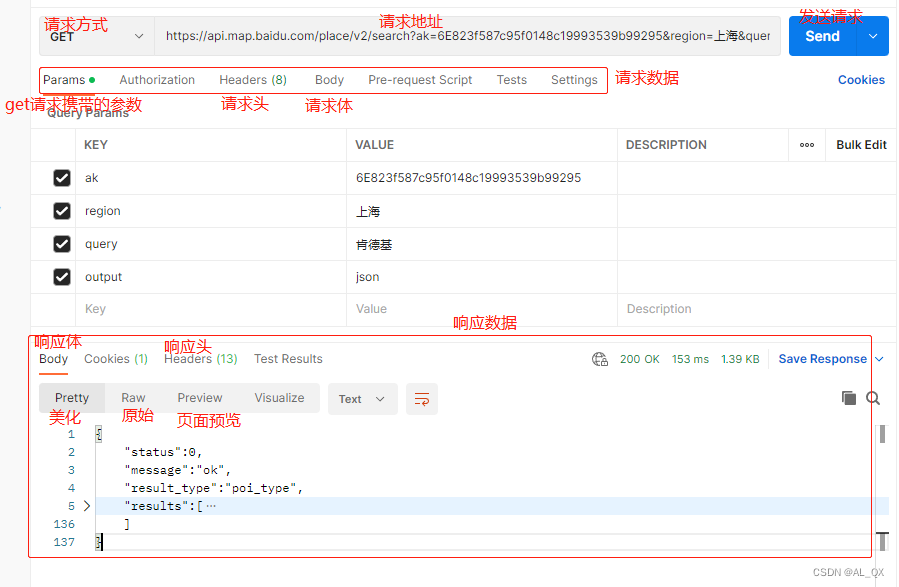The width and height of the screenshot is (899, 587).
Task: Select the Pretty view tab
Action: pyautogui.click(x=72, y=398)
